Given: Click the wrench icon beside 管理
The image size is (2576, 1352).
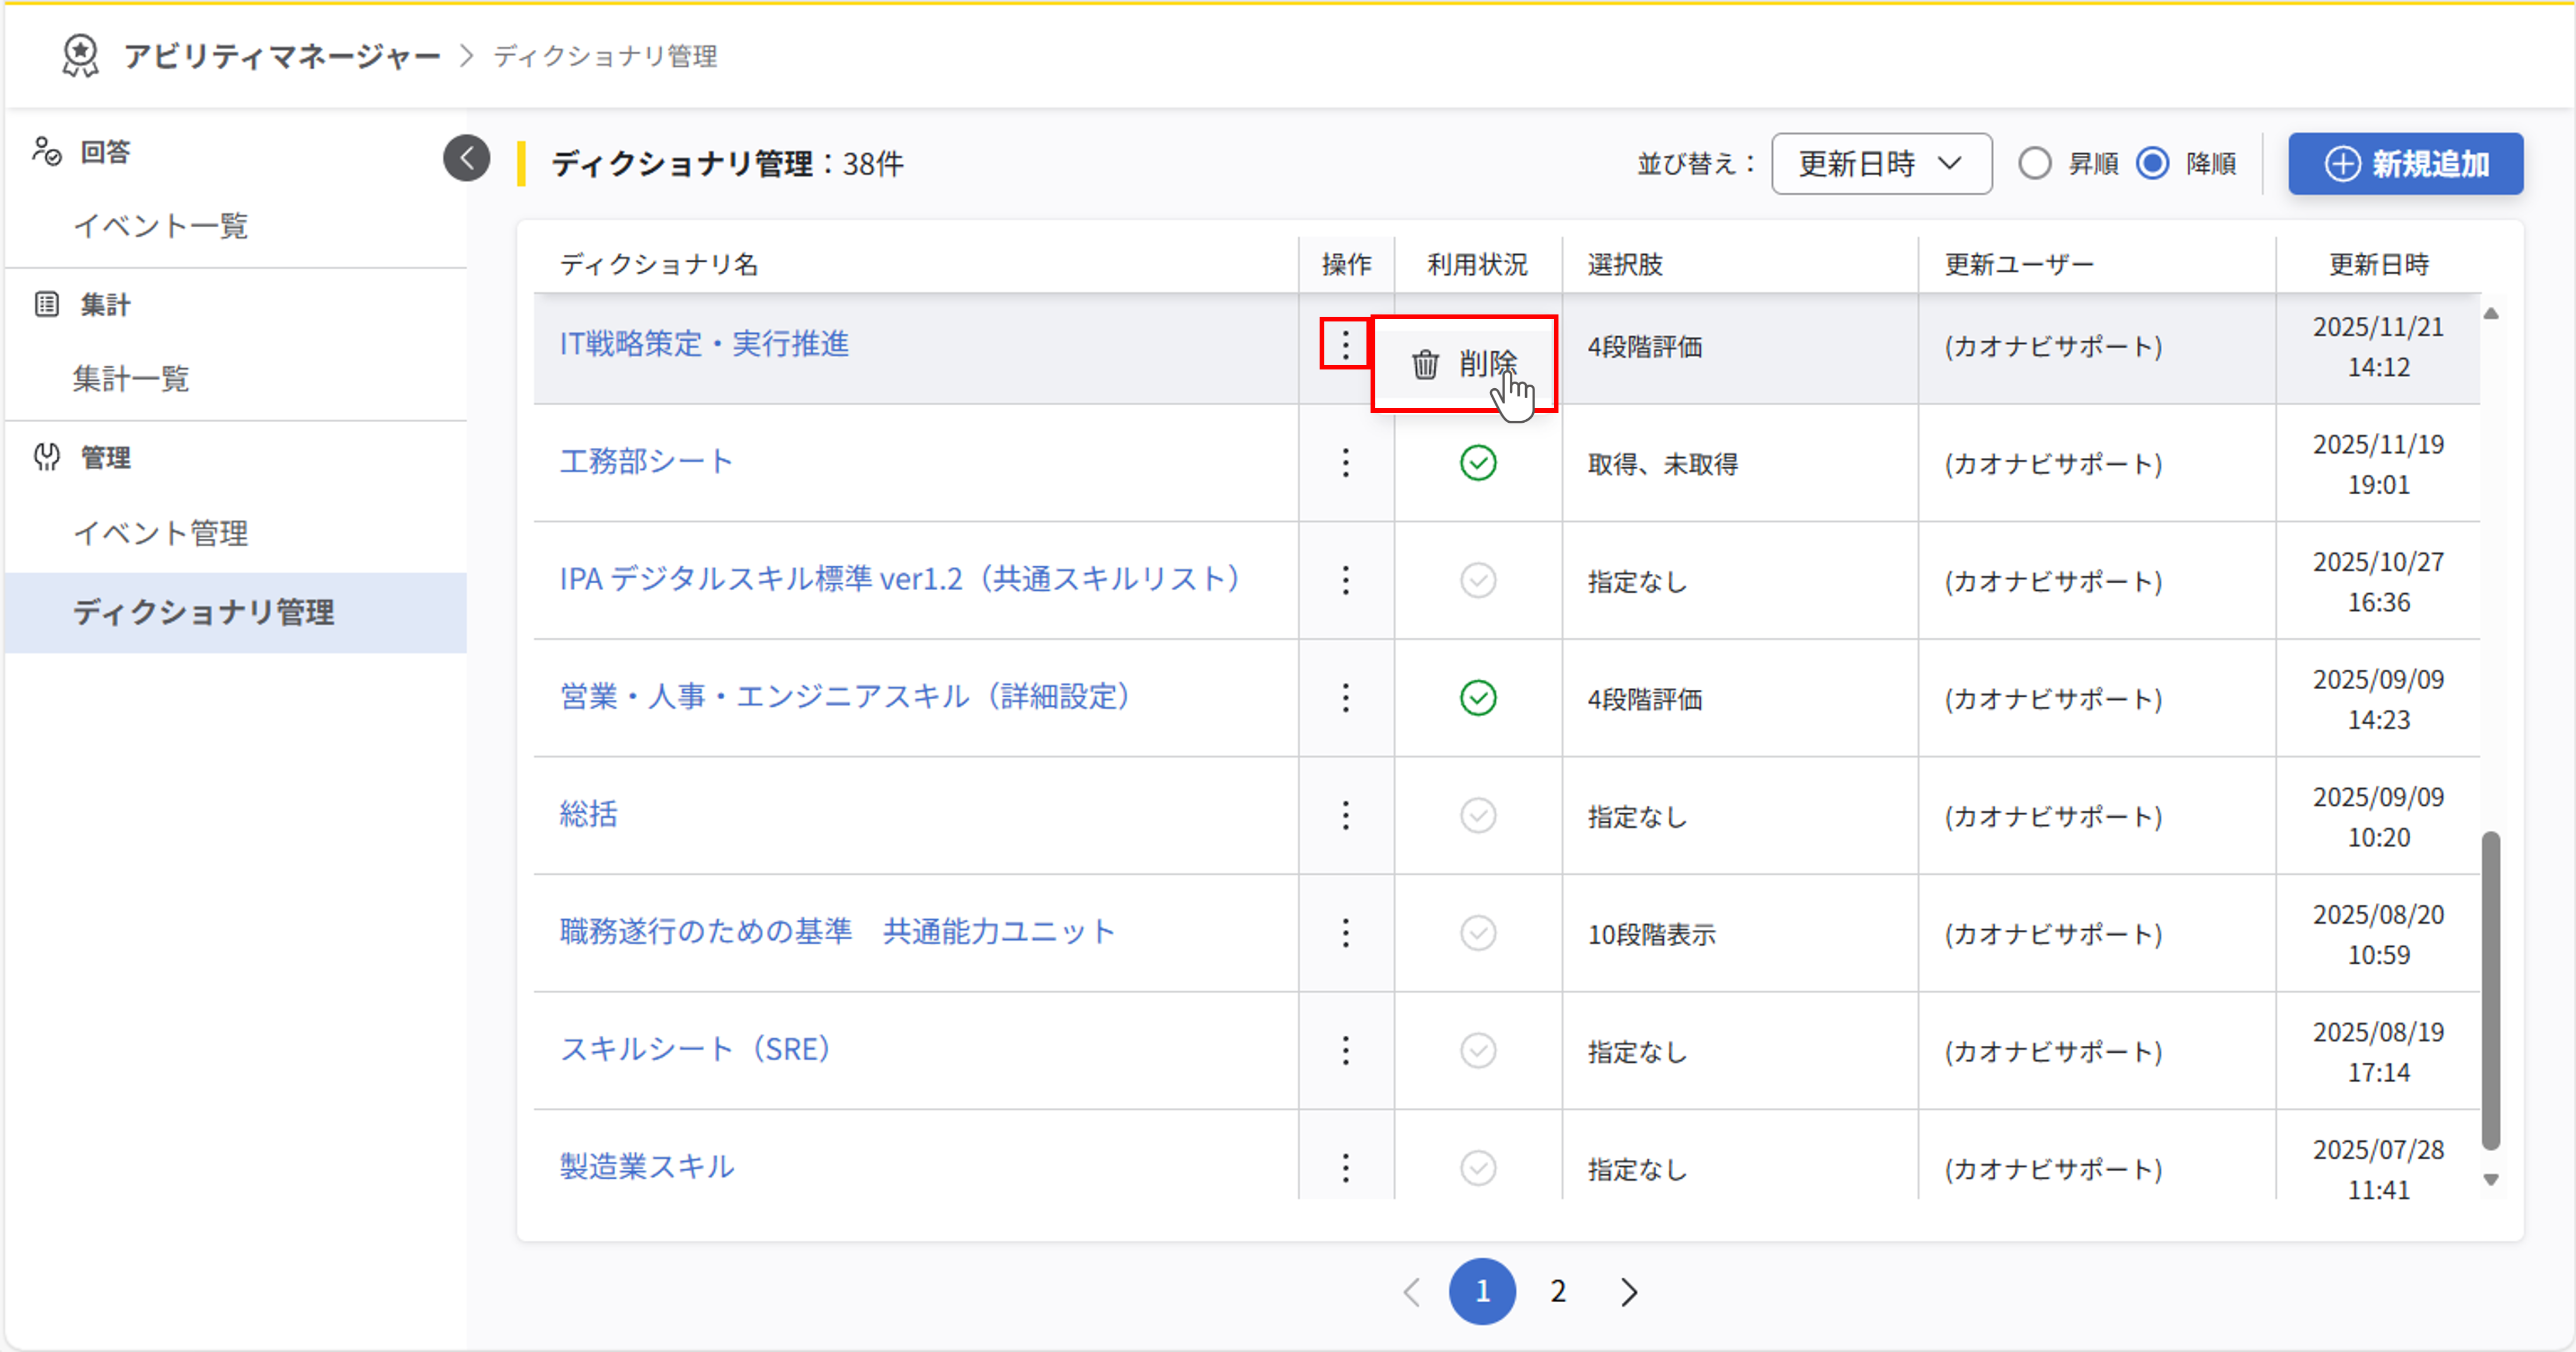Looking at the screenshot, I should (x=47, y=458).
